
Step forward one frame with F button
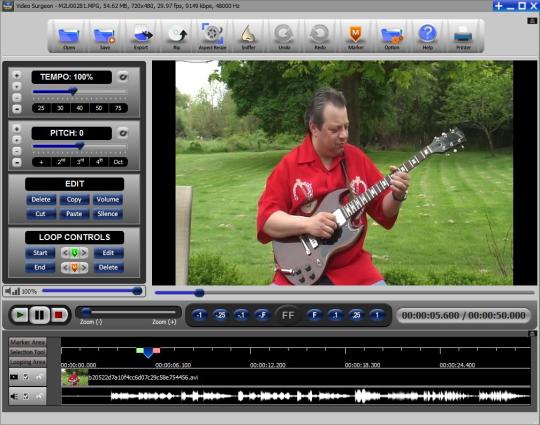314,315
